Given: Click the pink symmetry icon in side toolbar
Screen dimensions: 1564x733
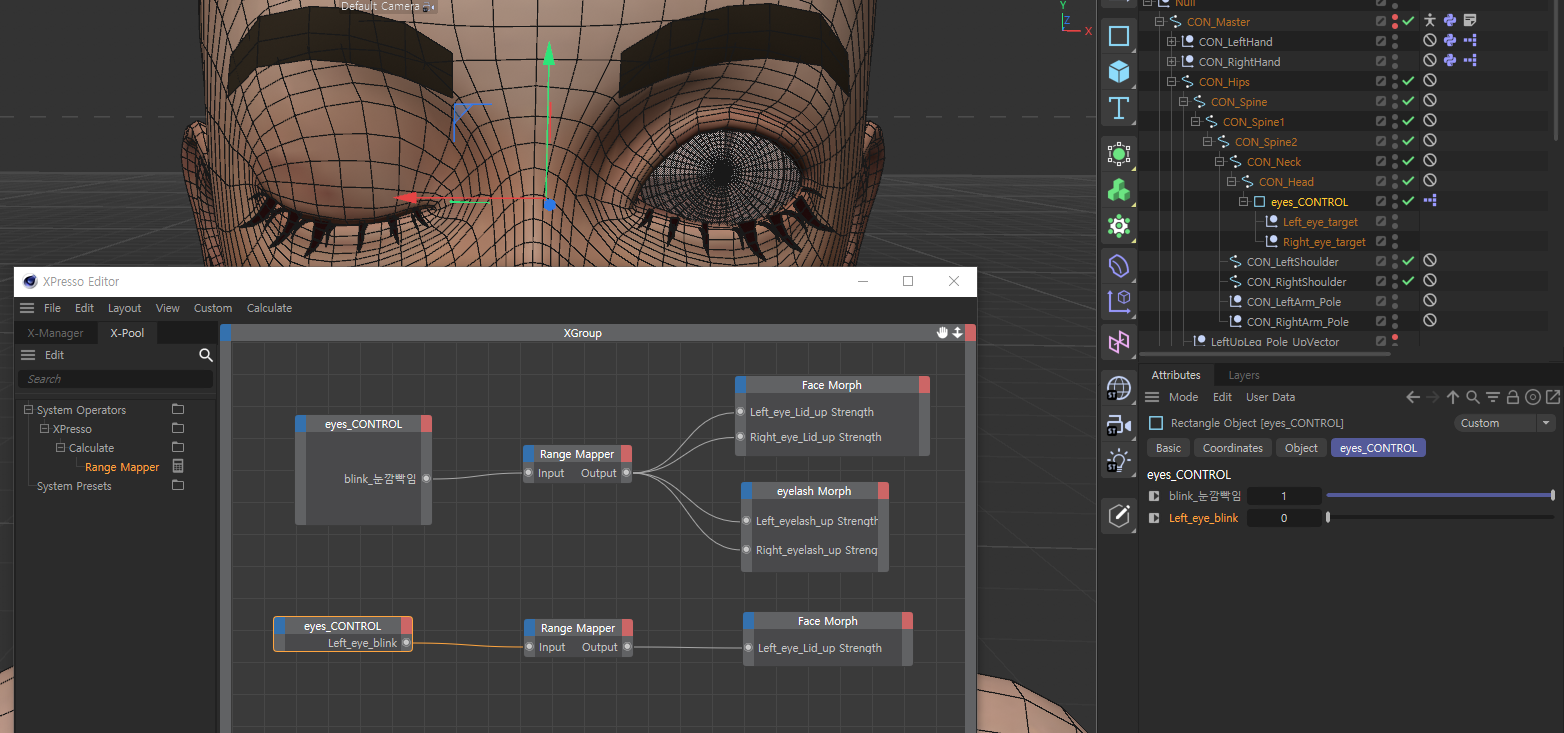Looking at the screenshot, I should (x=1118, y=343).
